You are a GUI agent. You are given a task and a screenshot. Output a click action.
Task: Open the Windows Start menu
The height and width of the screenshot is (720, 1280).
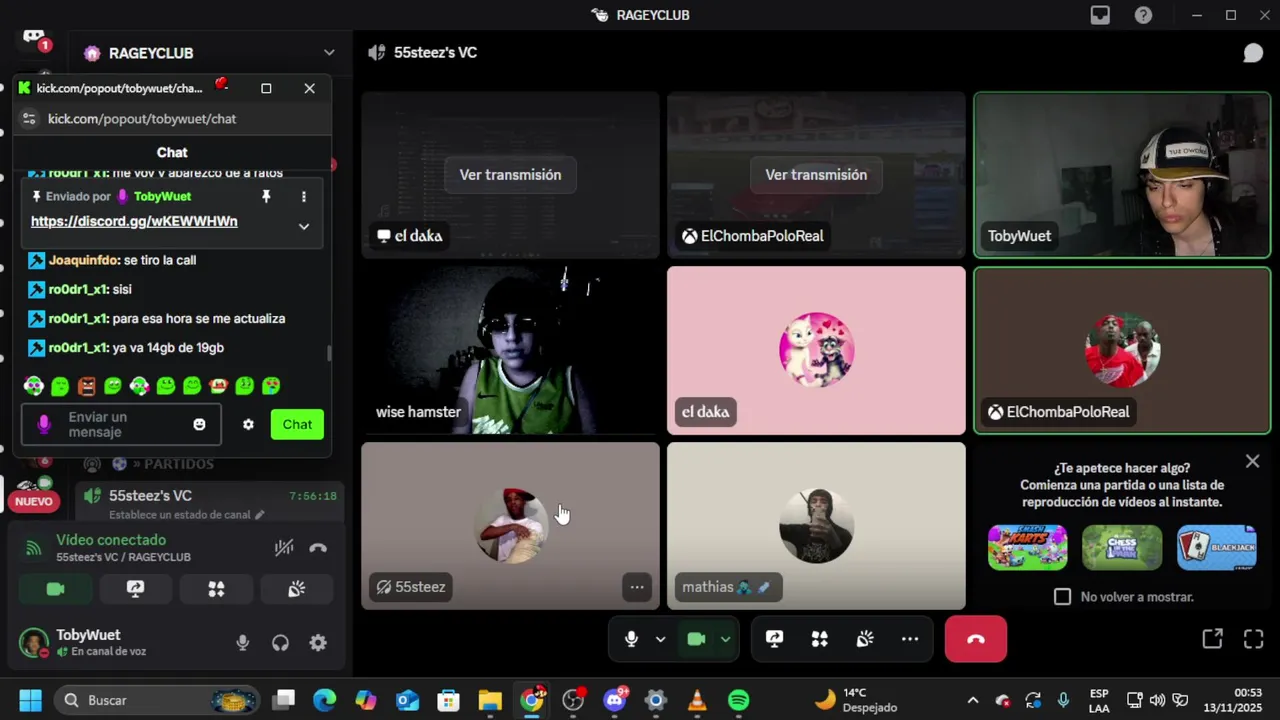coord(30,700)
